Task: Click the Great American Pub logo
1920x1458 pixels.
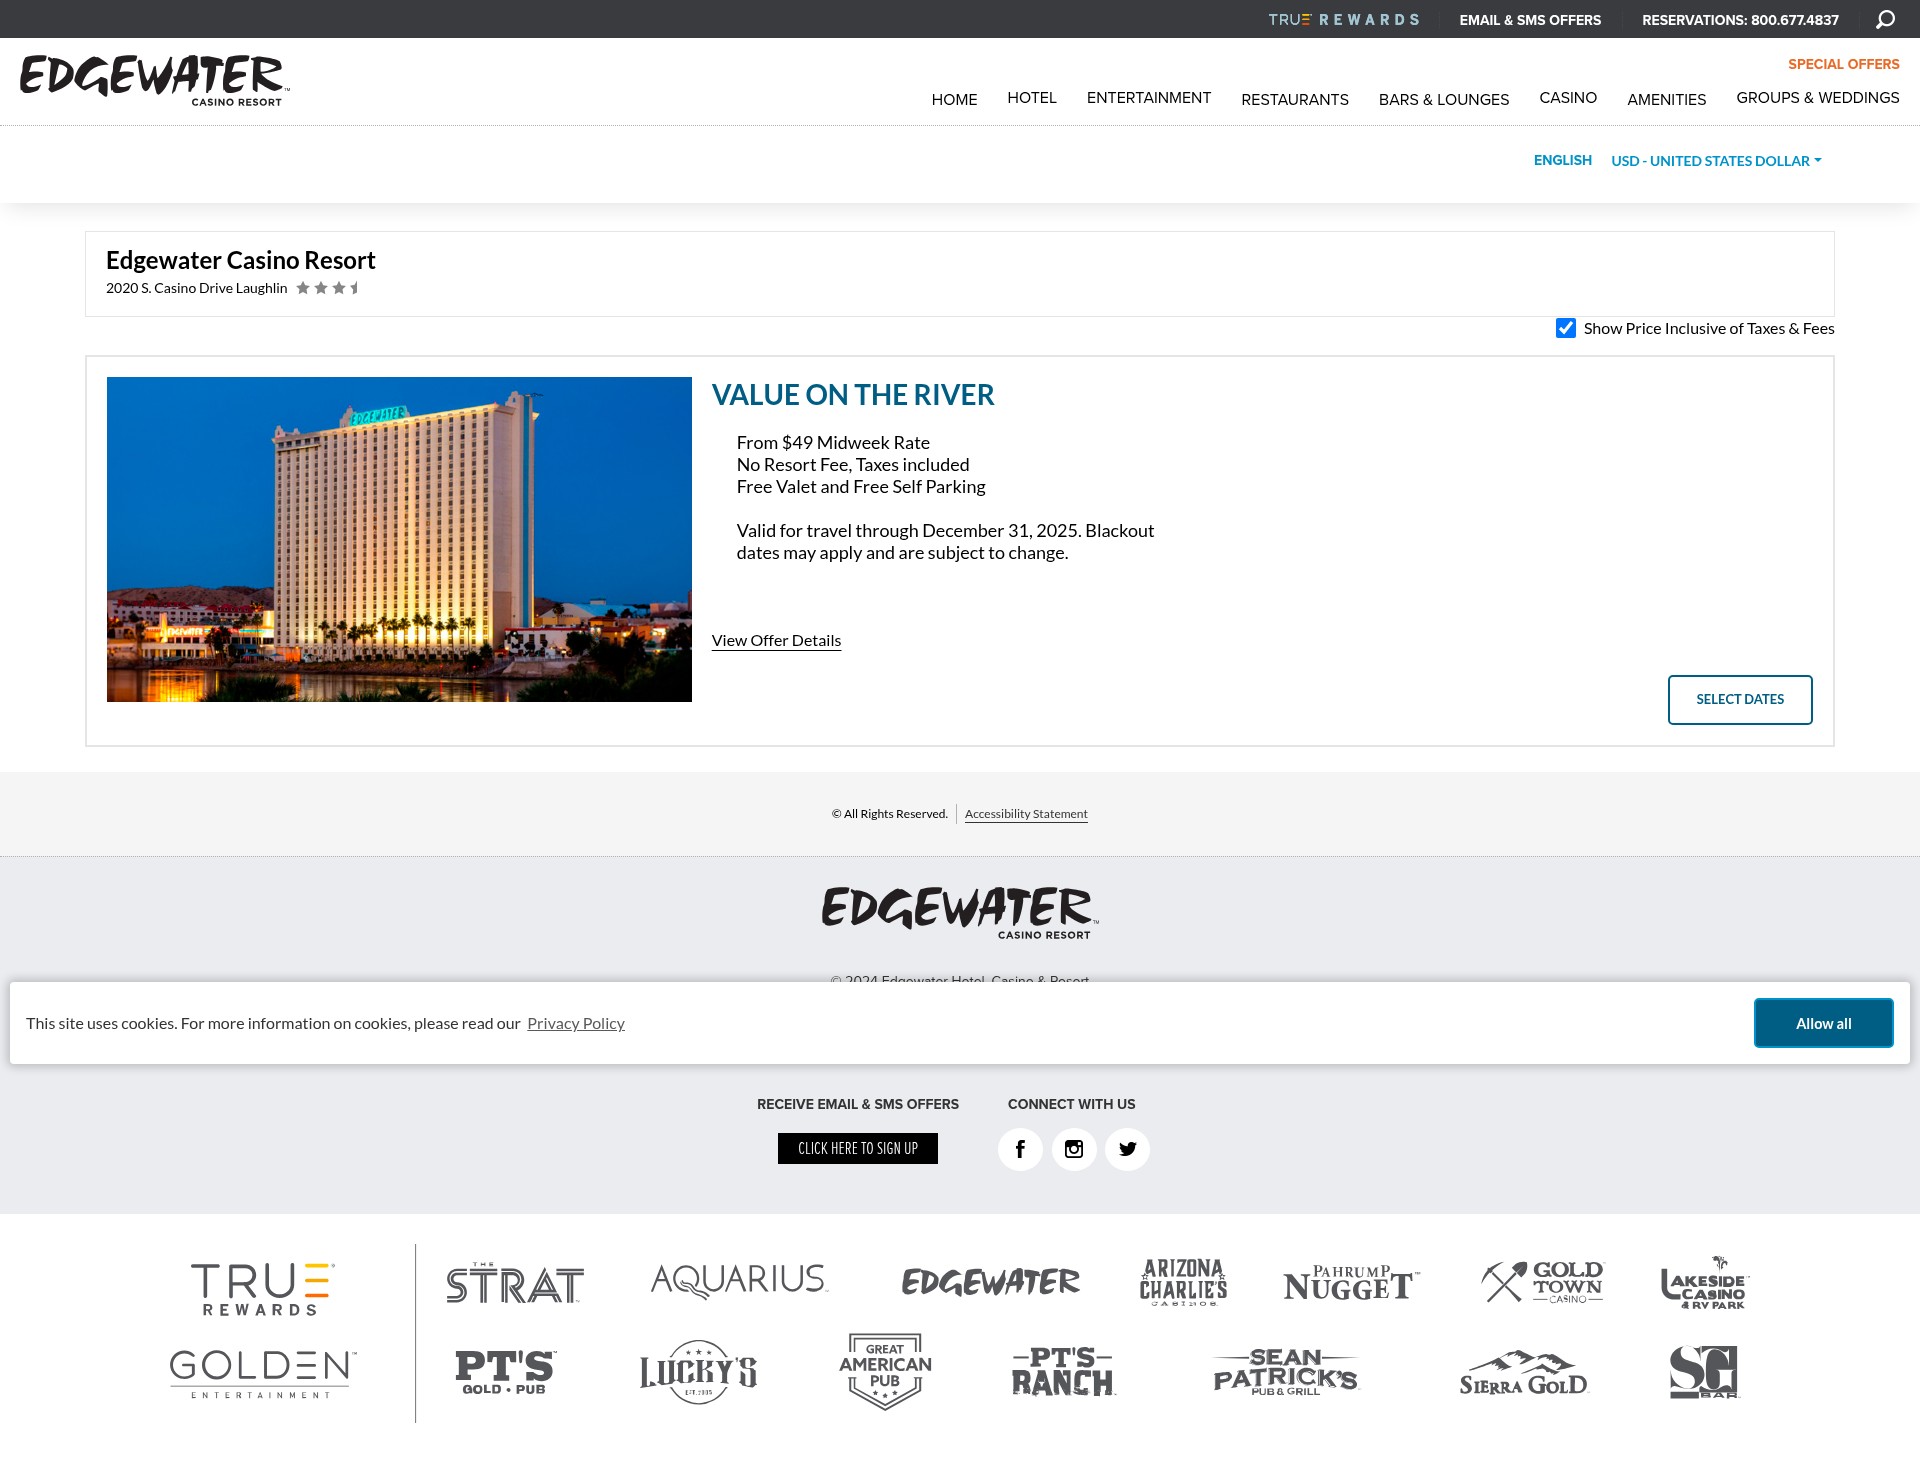Action: (x=885, y=1371)
